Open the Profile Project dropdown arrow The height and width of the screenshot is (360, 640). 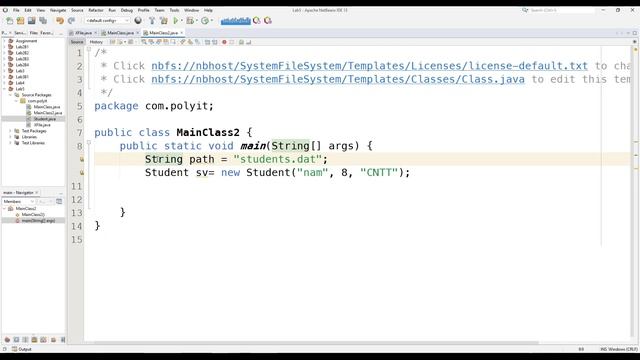[211, 20]
